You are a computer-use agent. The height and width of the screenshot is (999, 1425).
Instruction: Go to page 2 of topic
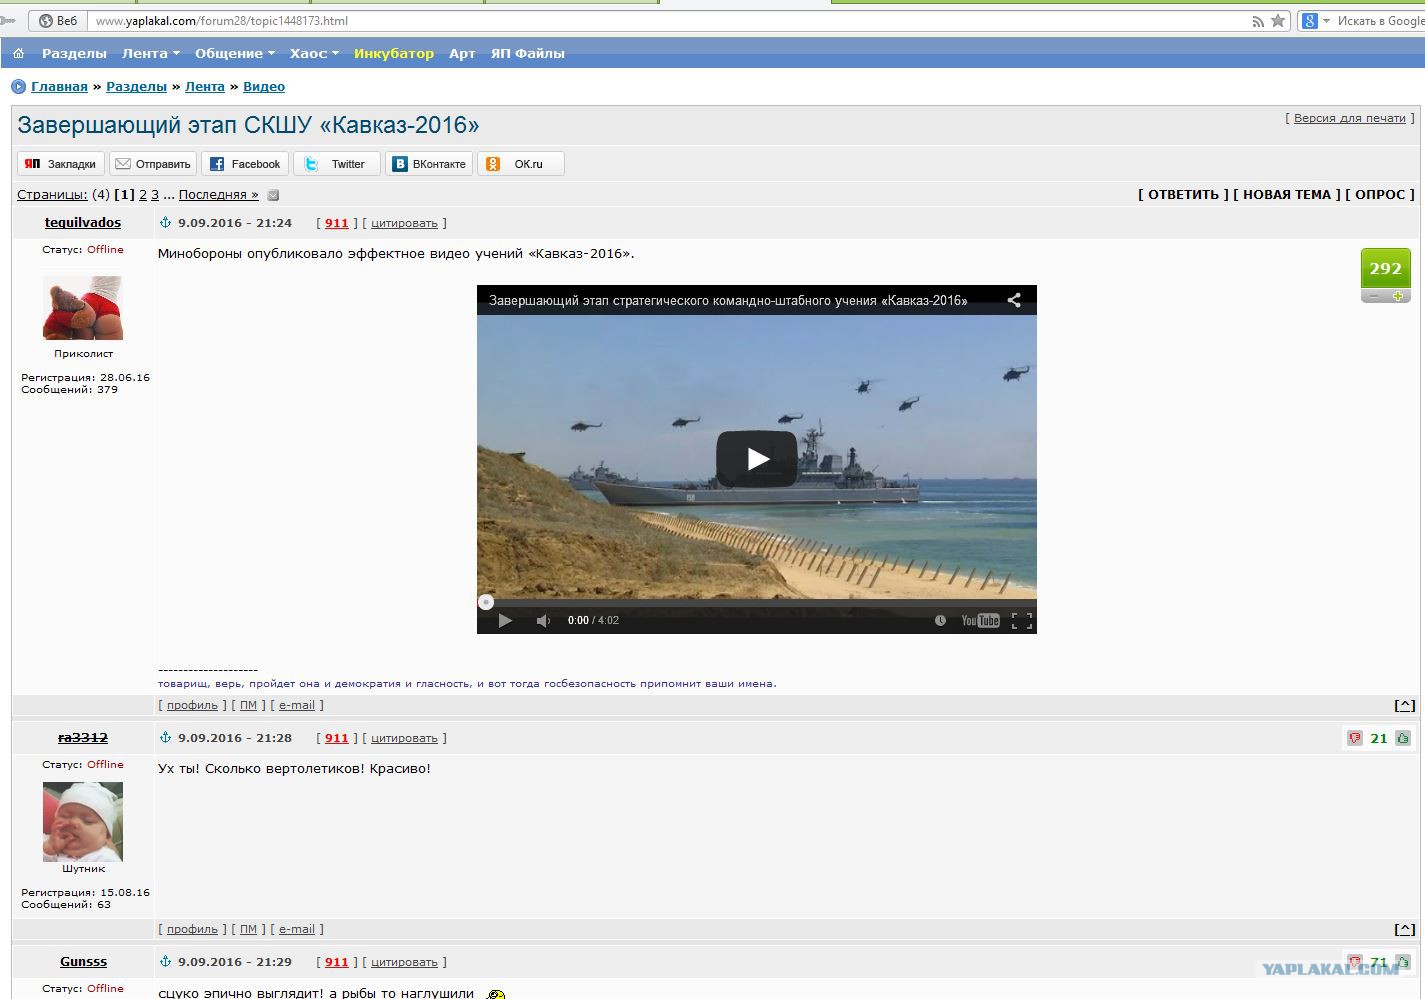coord(143,195)
